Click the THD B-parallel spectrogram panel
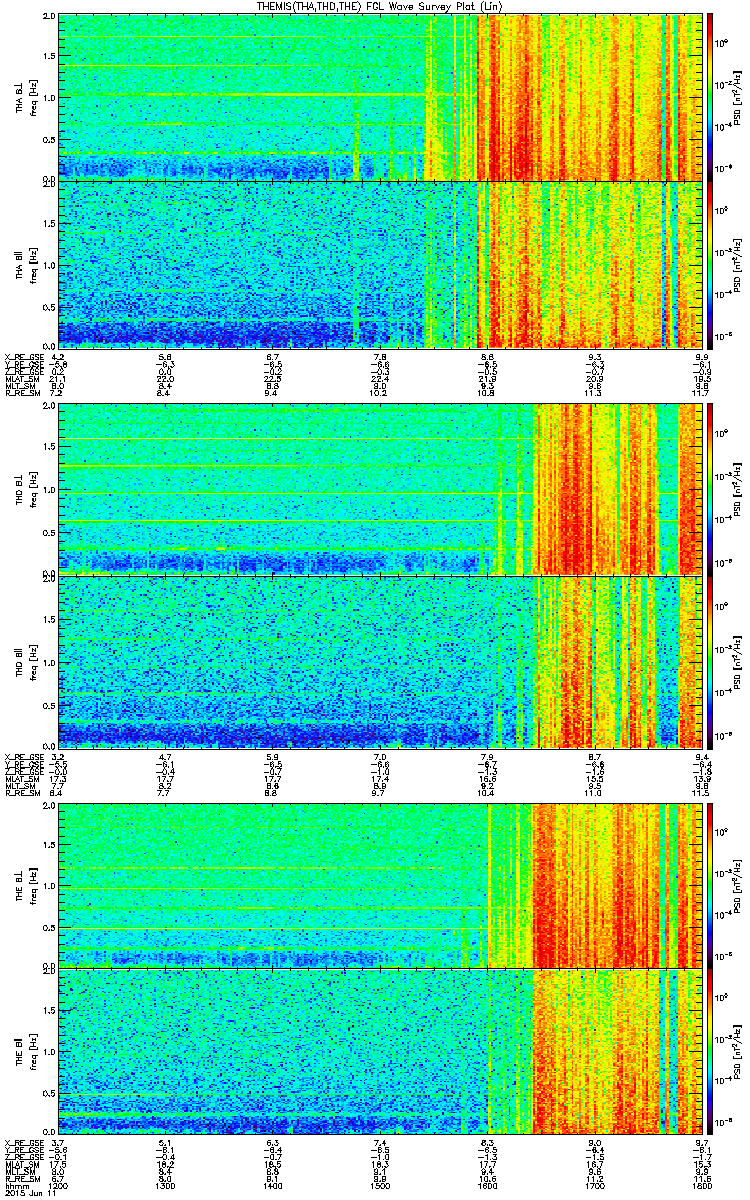The width and height of the screenshot is (750, 1200). click(x=380, y=660)
